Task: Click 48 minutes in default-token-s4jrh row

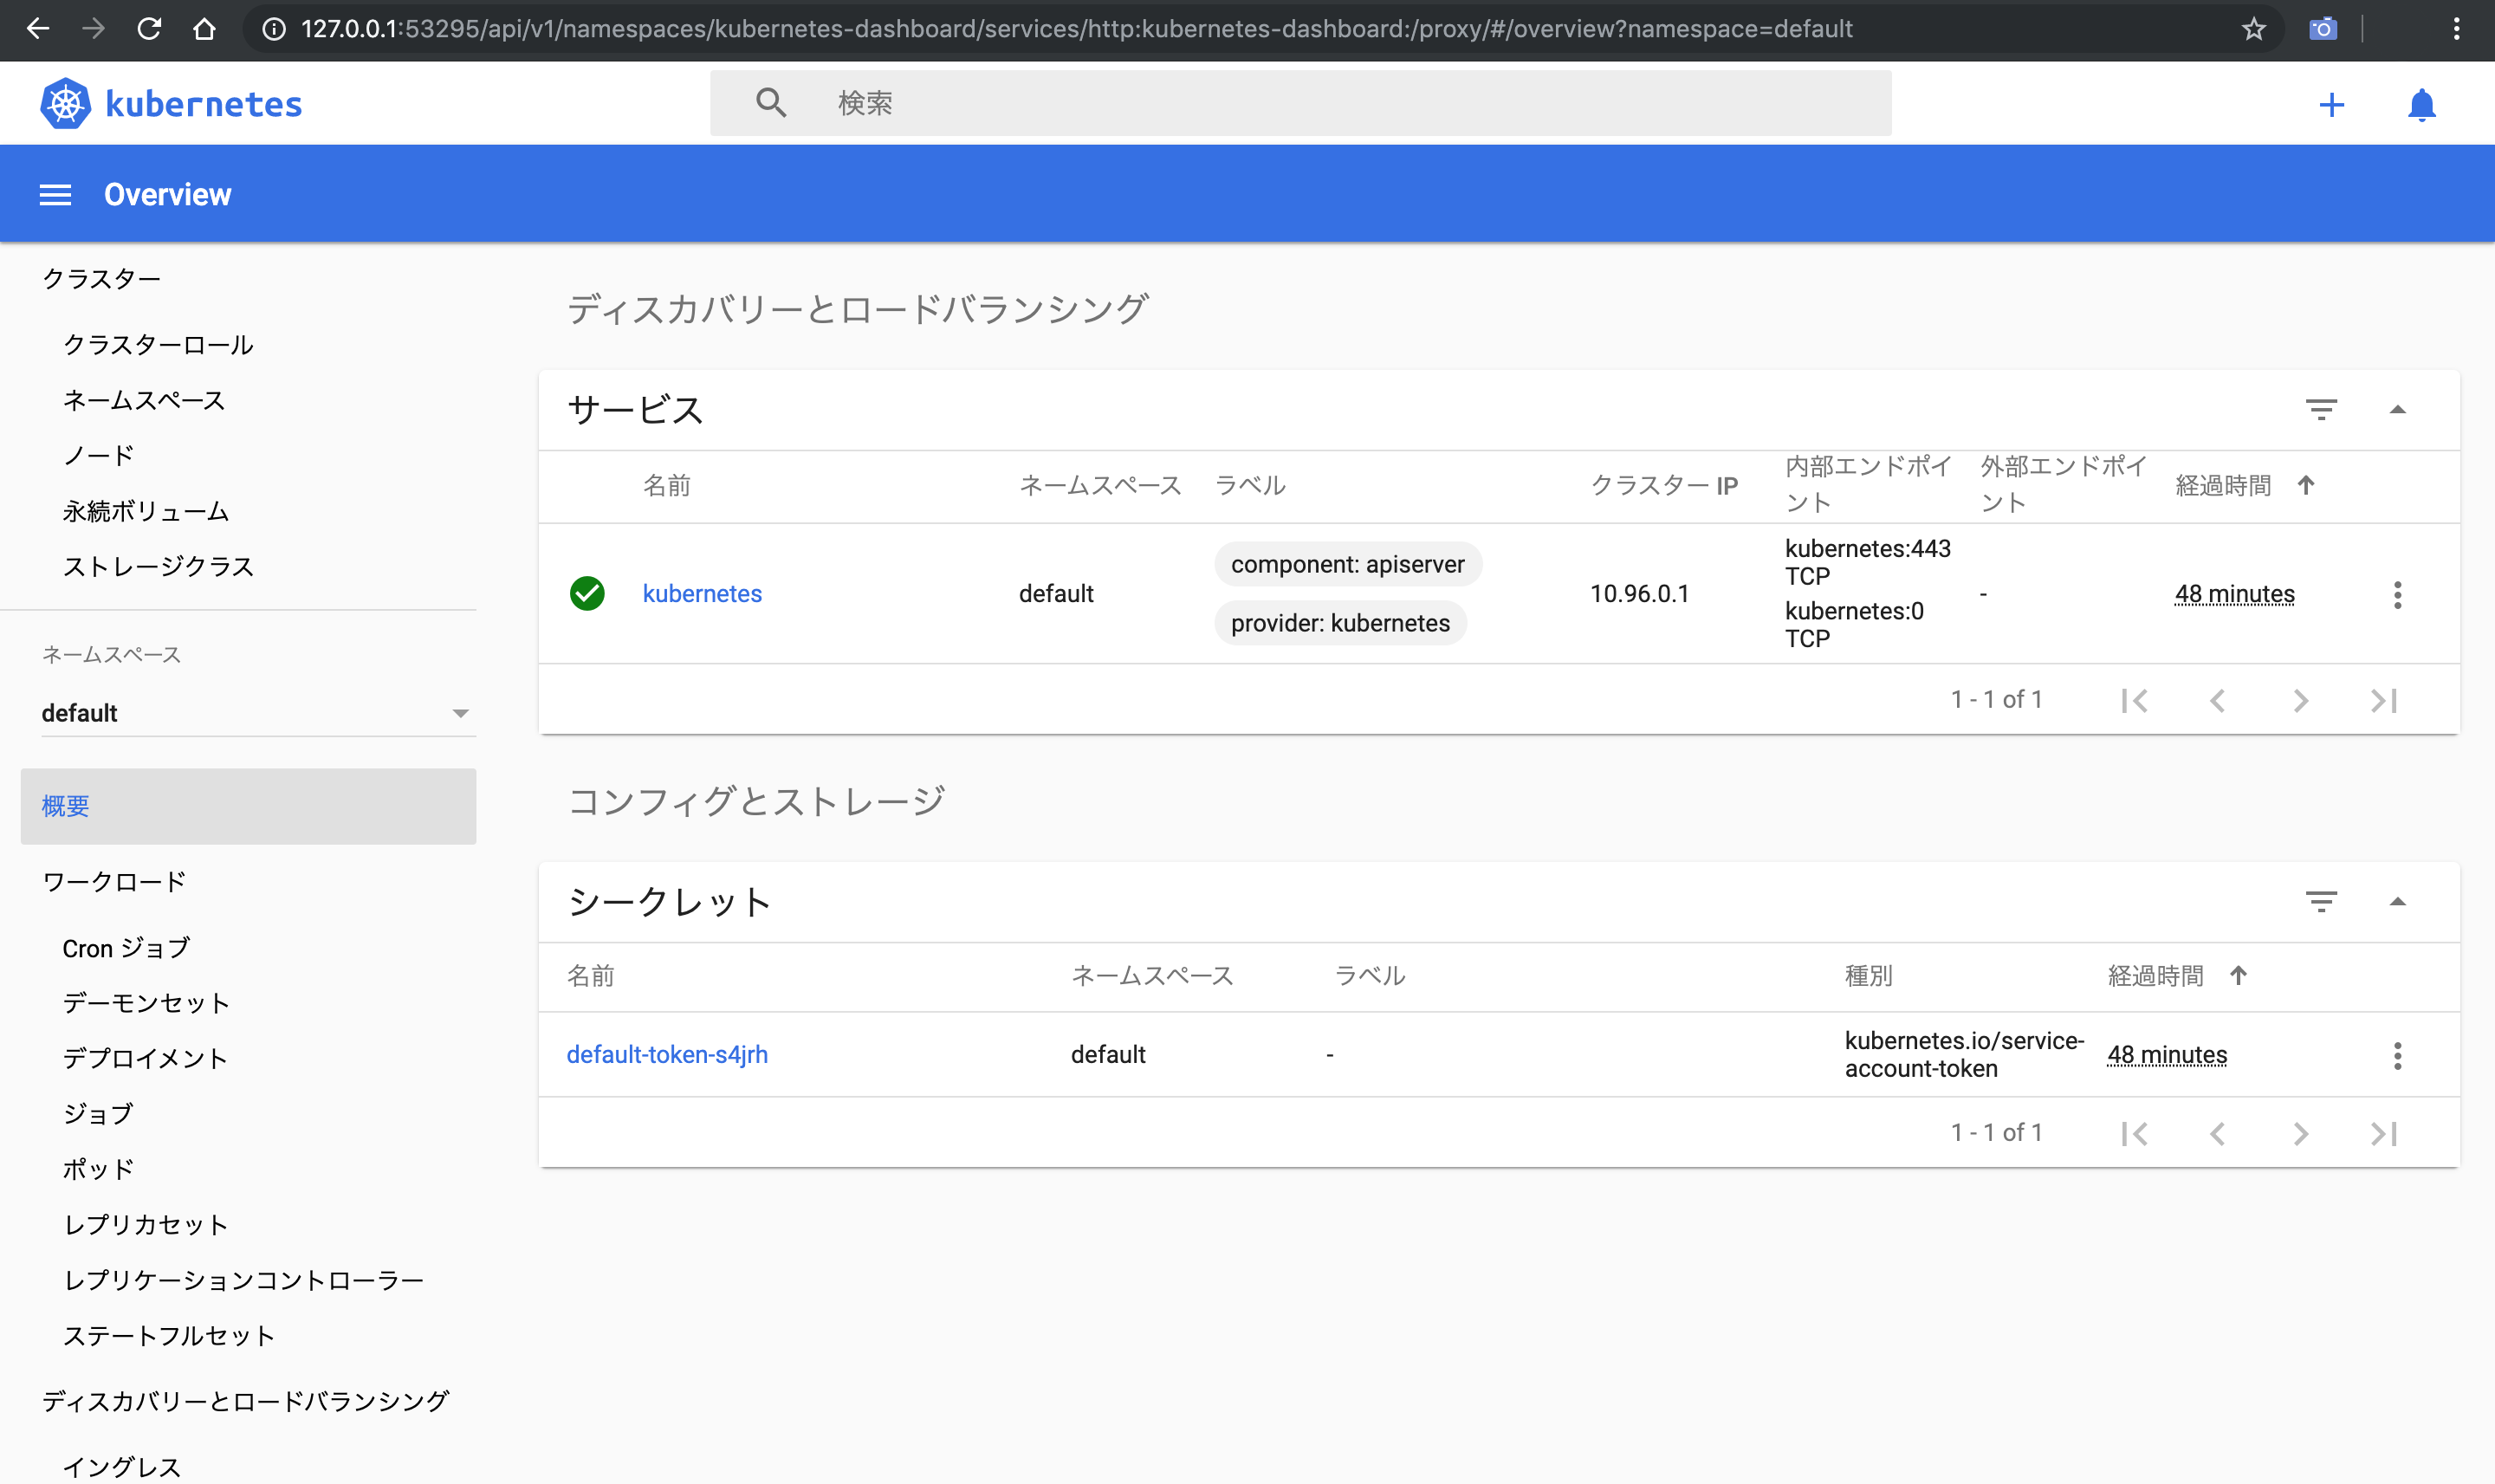Action: pyautogui.click(x=2167, y=1055)
